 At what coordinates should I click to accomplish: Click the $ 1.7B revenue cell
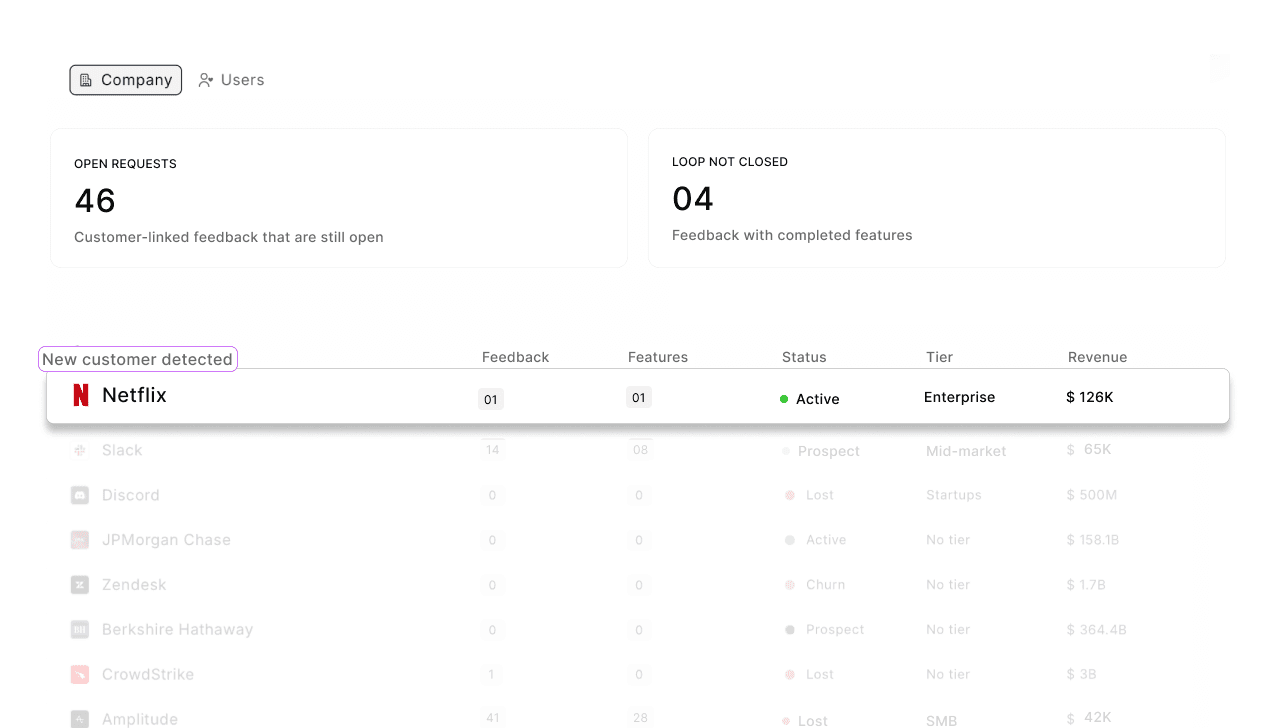1086,585
